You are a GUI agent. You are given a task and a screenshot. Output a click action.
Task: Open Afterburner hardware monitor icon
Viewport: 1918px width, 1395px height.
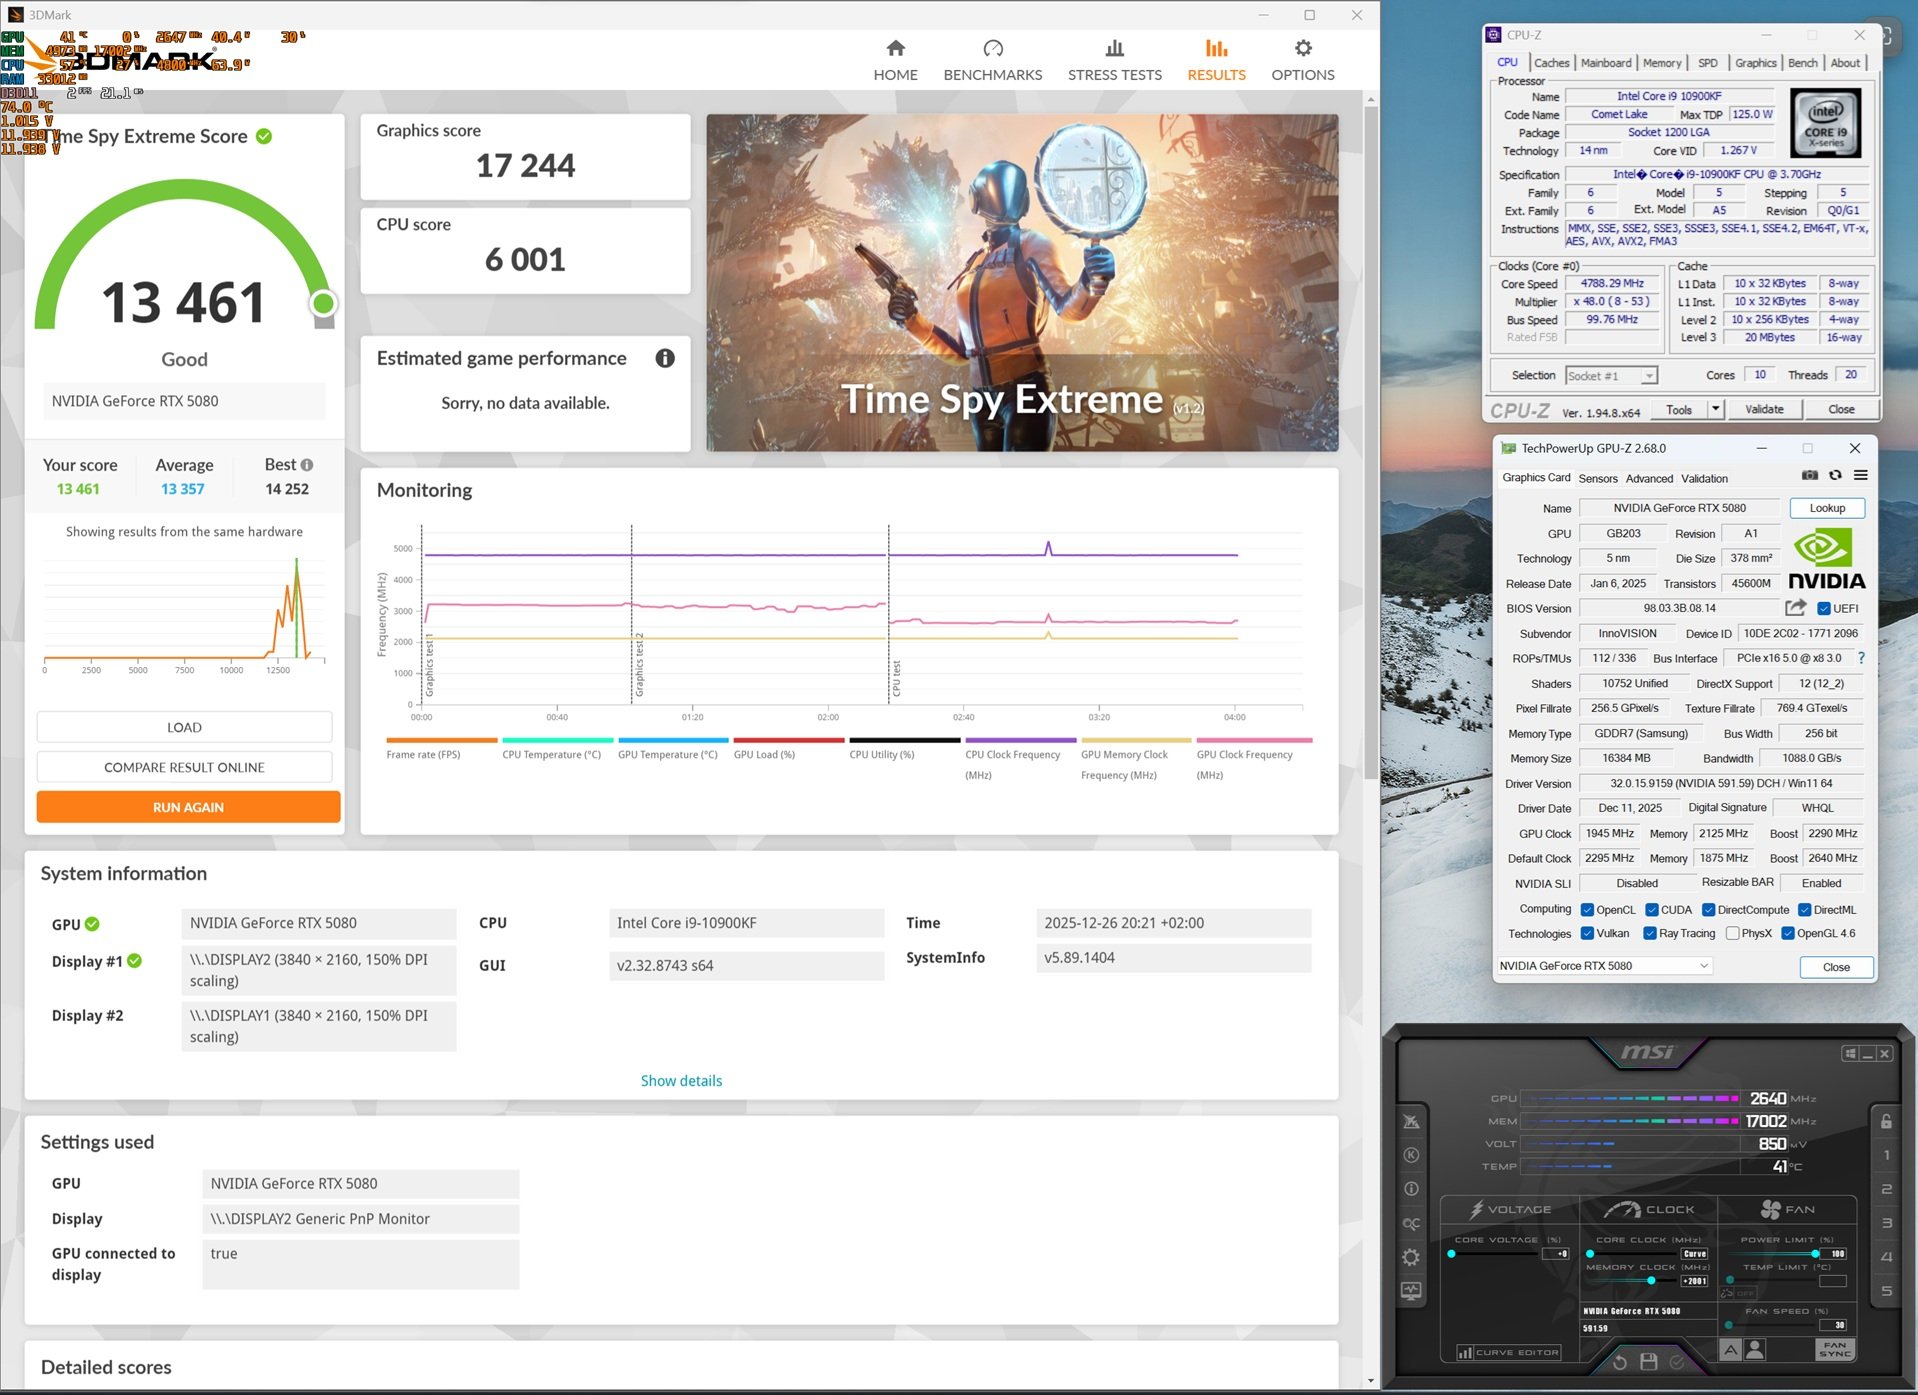[x=1411, y=1291]
